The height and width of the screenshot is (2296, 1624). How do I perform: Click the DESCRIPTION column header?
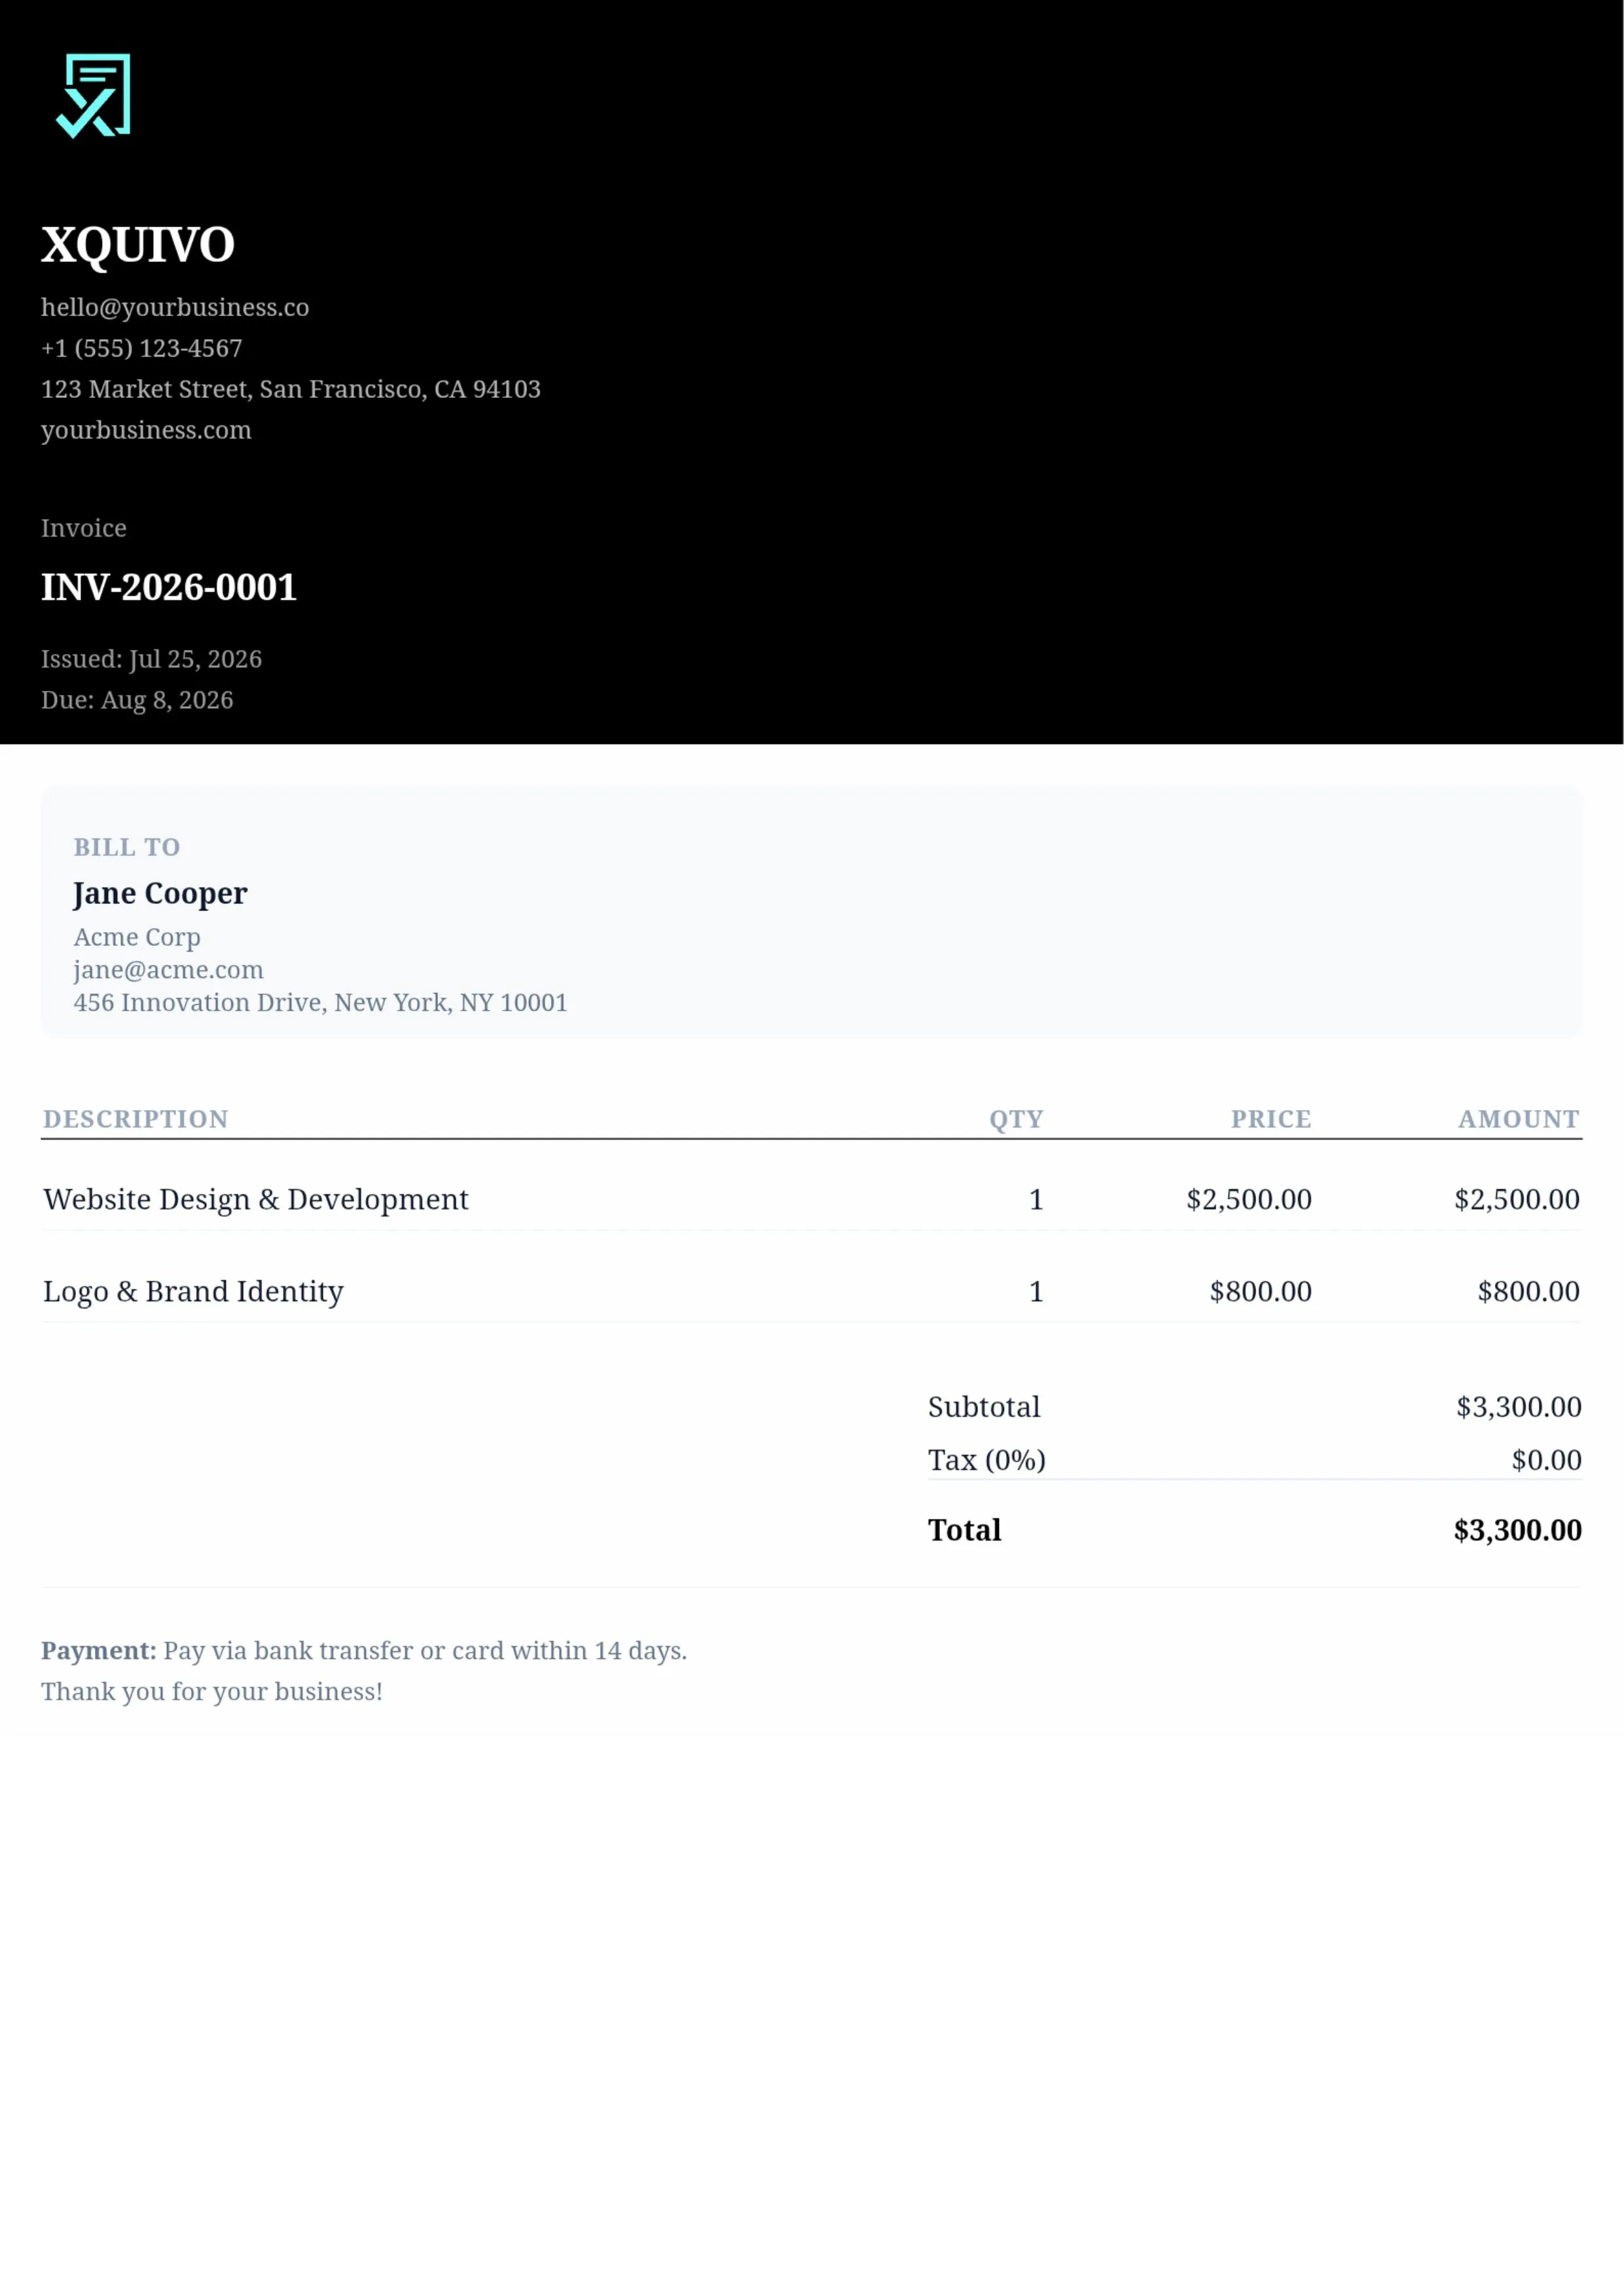pos(136,1119)
